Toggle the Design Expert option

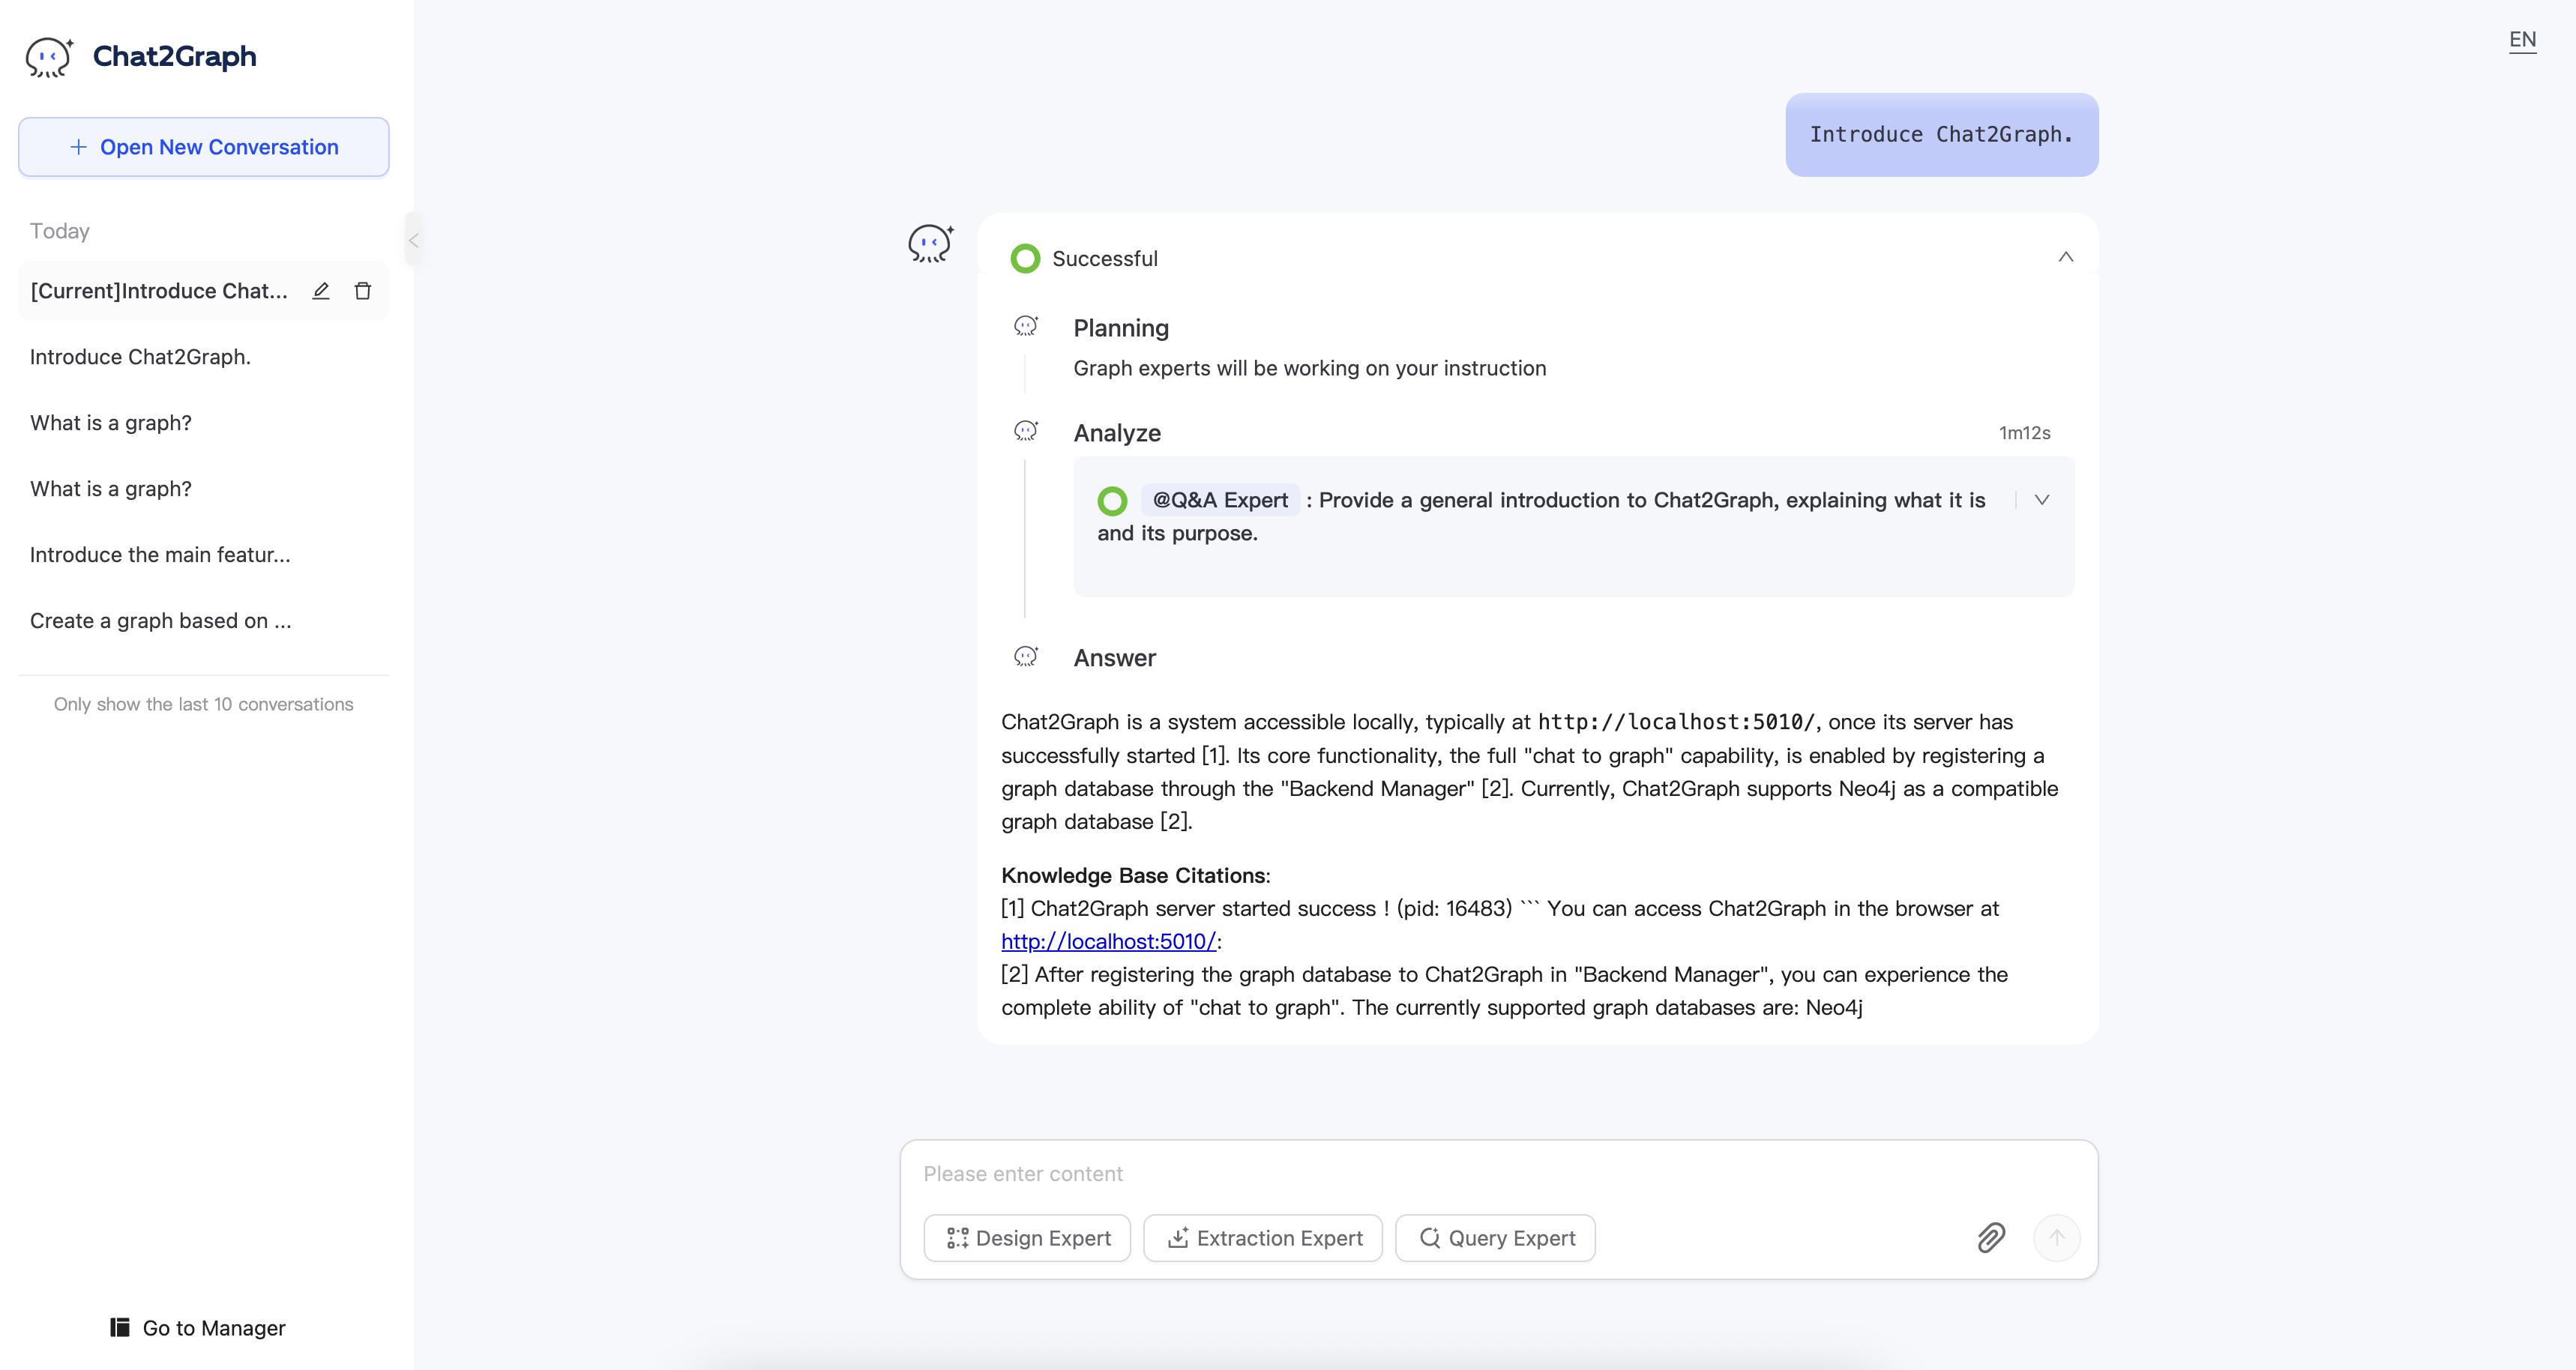[x=1027, y=1237]
